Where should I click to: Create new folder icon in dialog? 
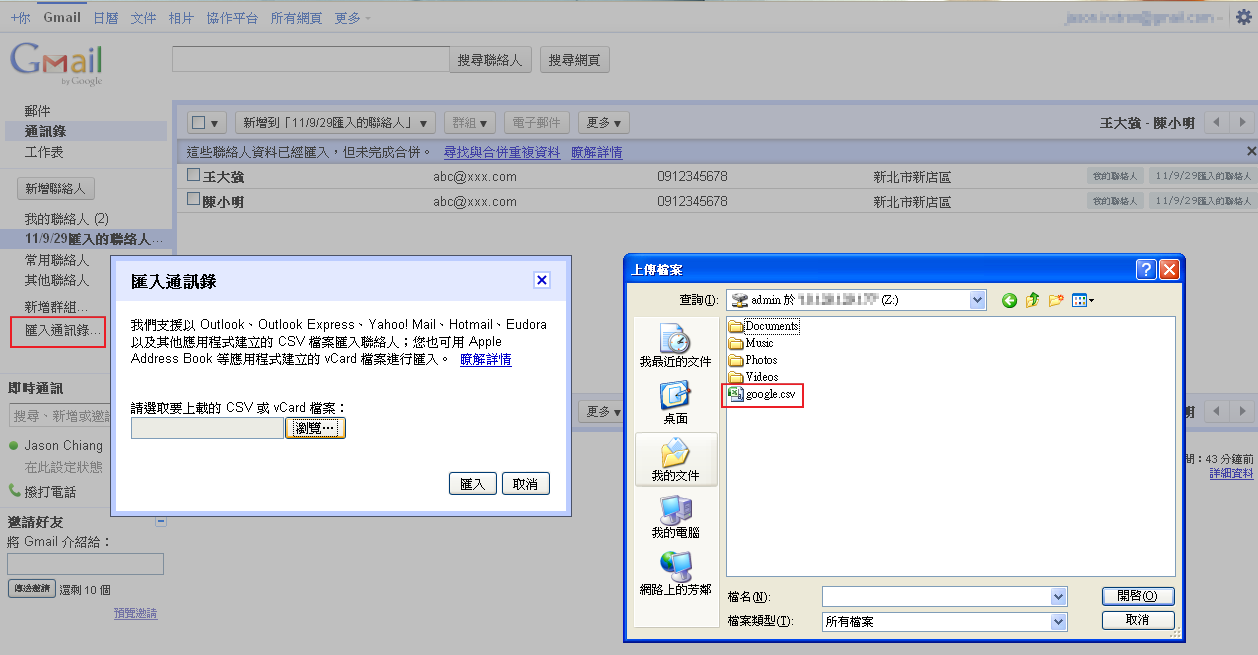(1056, 300)
